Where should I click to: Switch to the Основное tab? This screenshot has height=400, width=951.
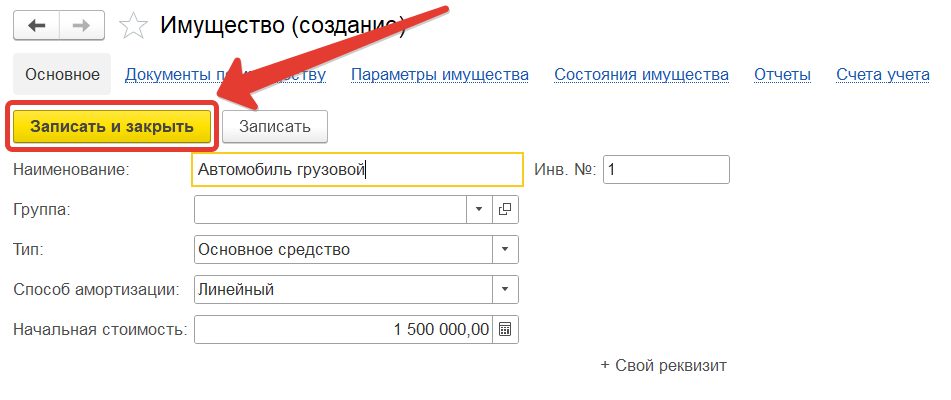tap(62, 75)
